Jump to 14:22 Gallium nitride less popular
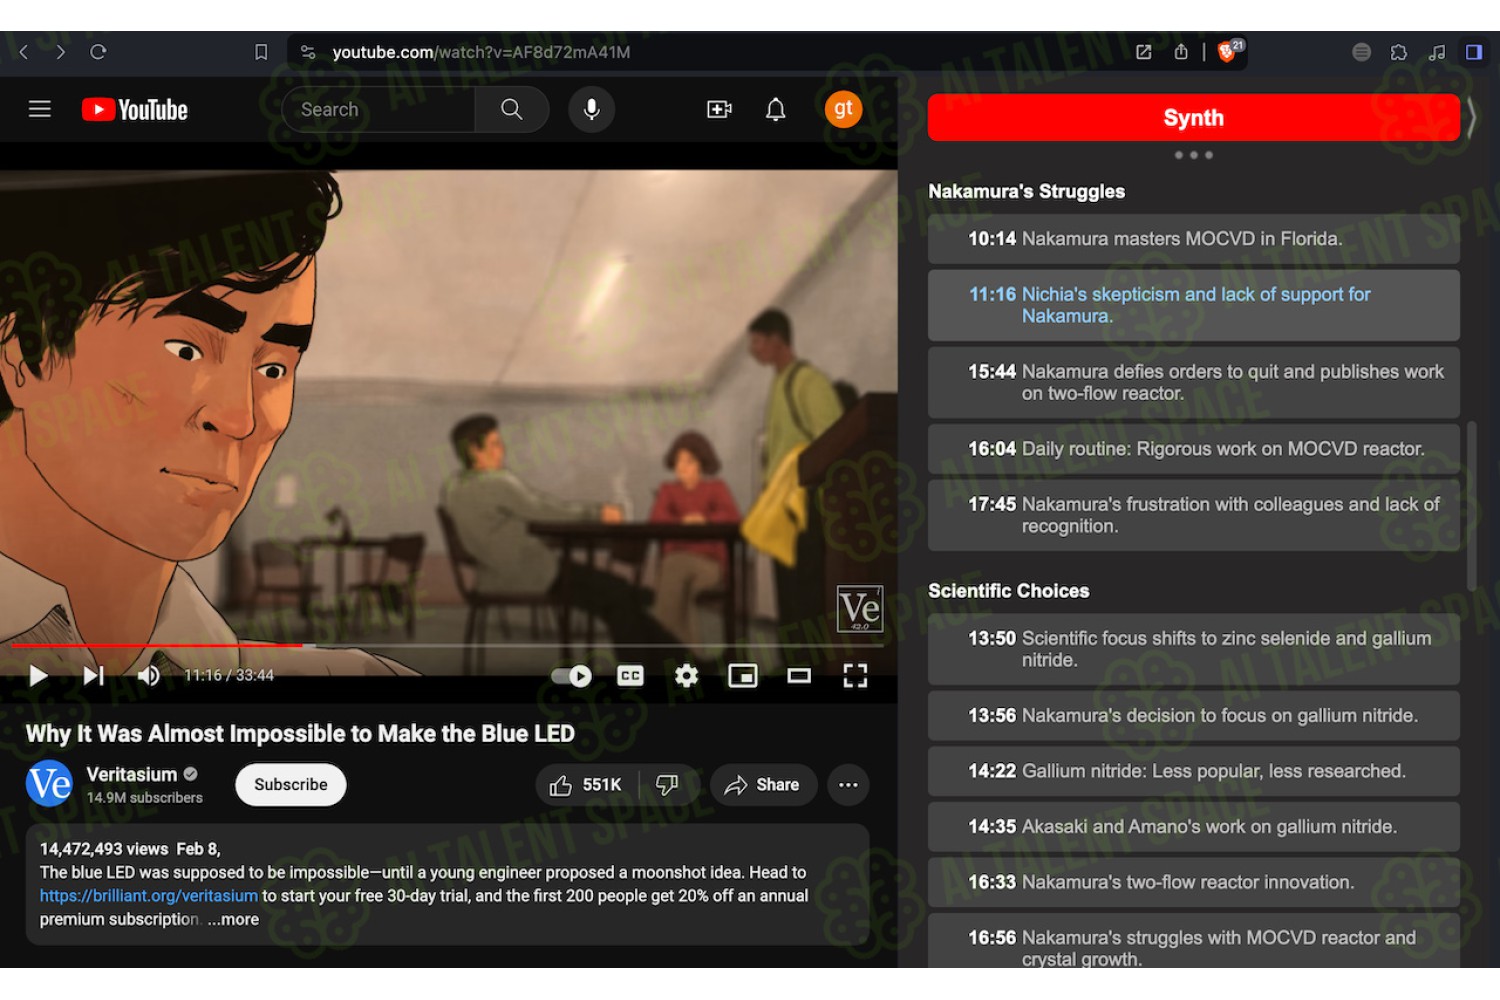This screenshot has width=1500, height=1000. (x=1194, y=771)
